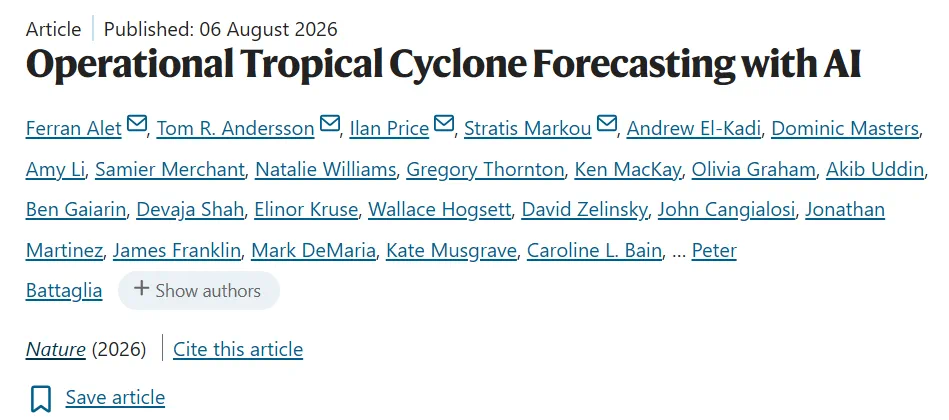This screenshot has height=420, width=949.
Task: Open the Samier Merchant author link
Action: [x=170, y=170]
